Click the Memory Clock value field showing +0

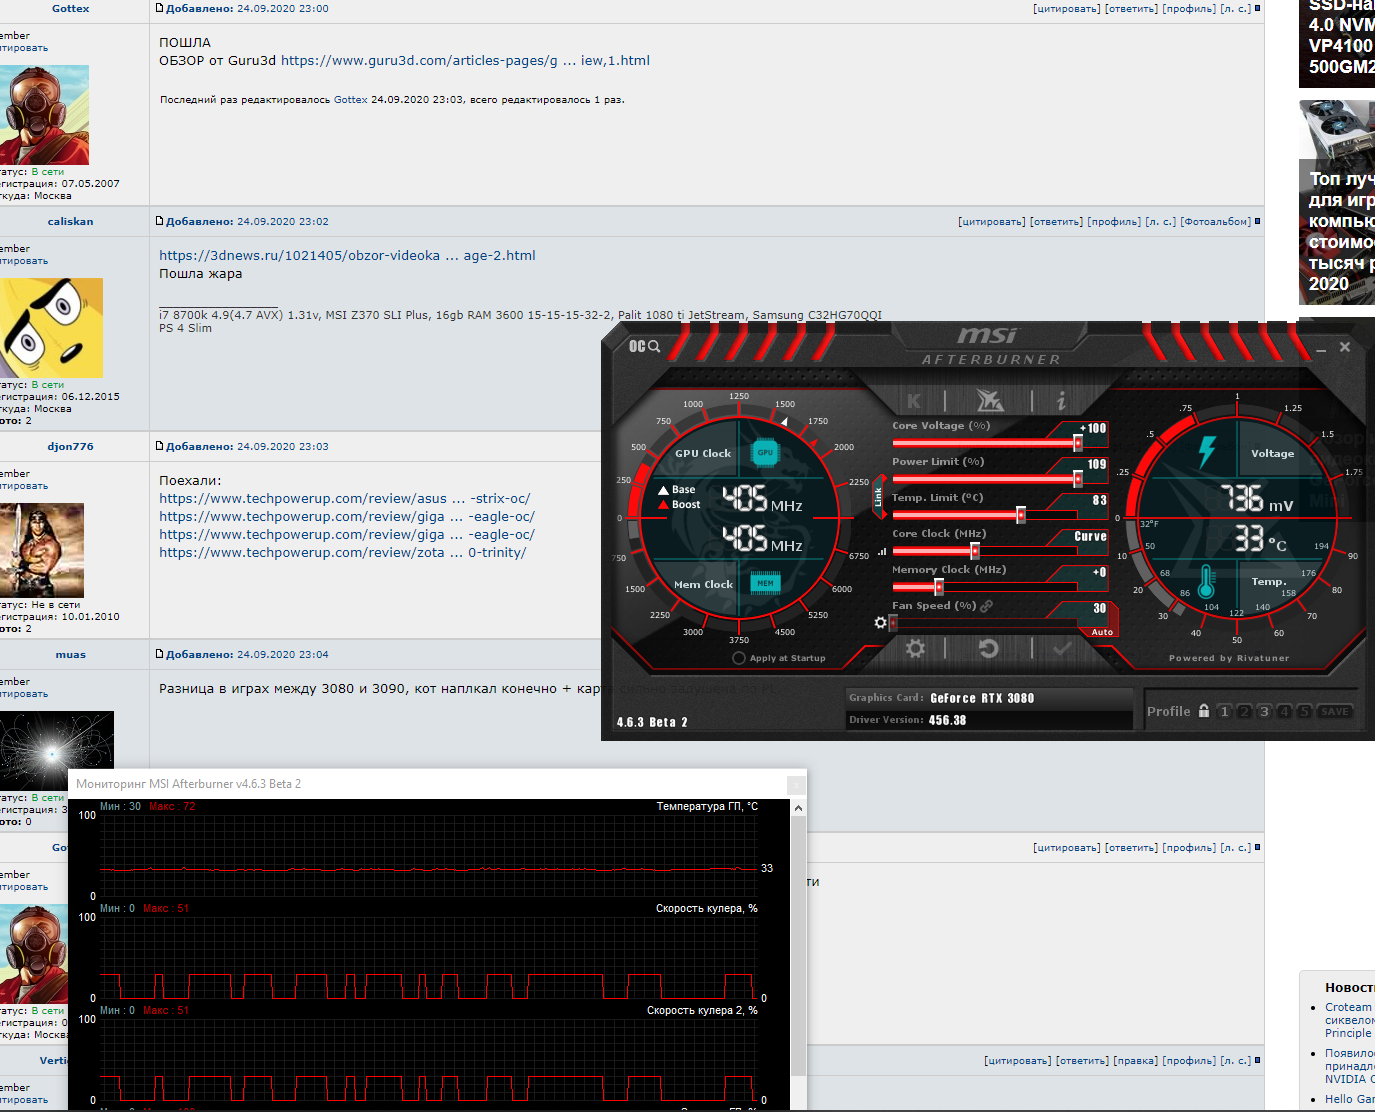[x=1093, y=573]
